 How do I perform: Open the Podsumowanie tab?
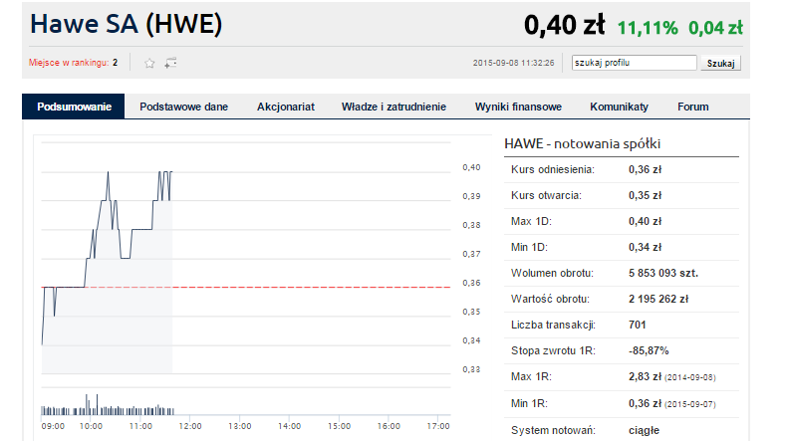pos(74,106)
